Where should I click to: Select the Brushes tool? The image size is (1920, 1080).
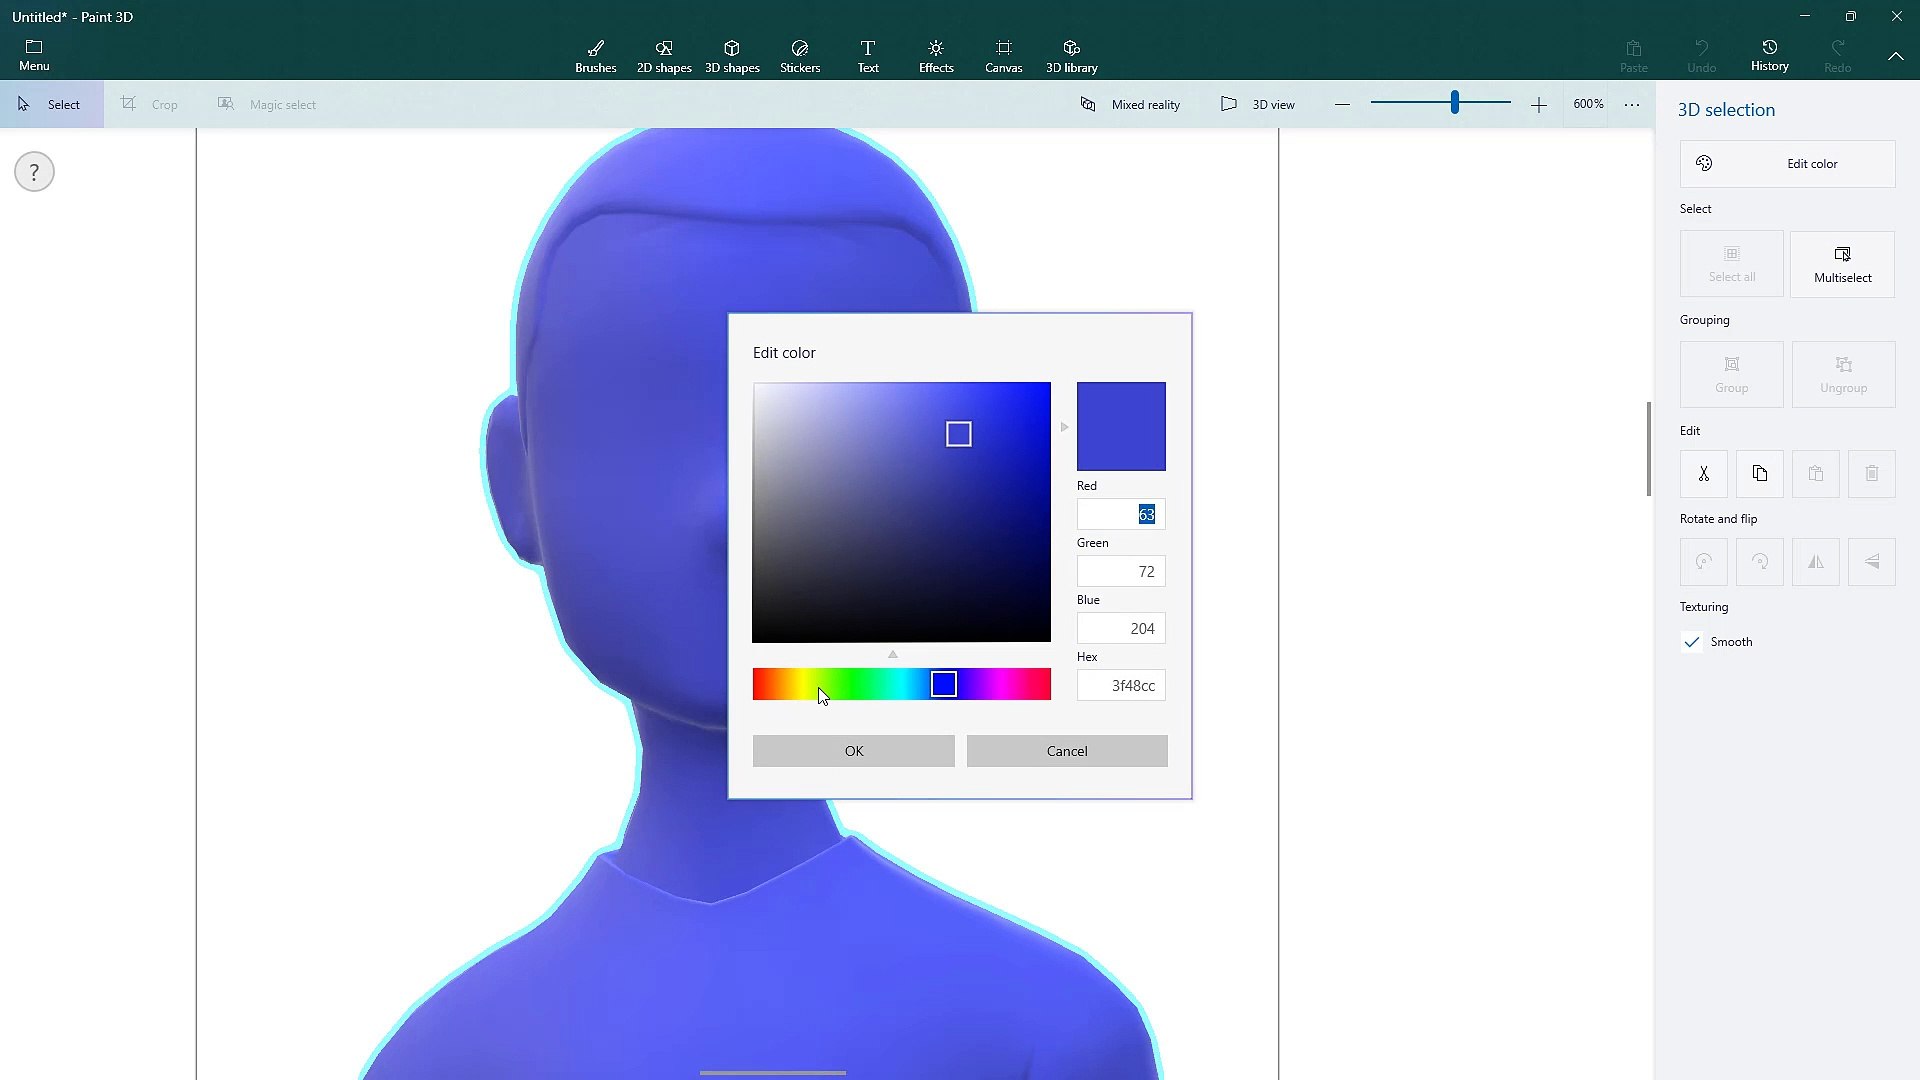(595, 55)
